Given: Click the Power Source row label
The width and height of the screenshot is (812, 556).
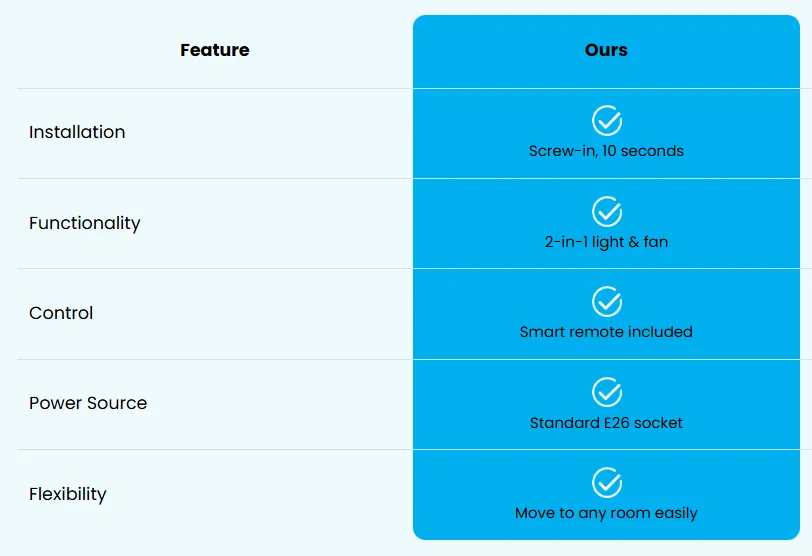Looking at the screenshot, I should 88,403.
